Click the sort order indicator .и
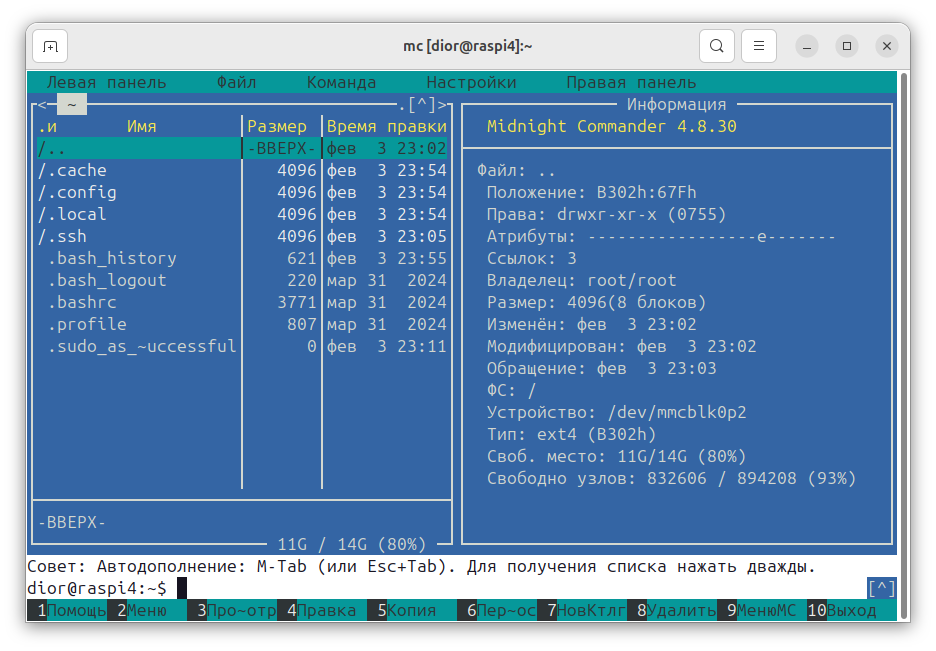The image size is (936, 651). (x=47, y=127)
